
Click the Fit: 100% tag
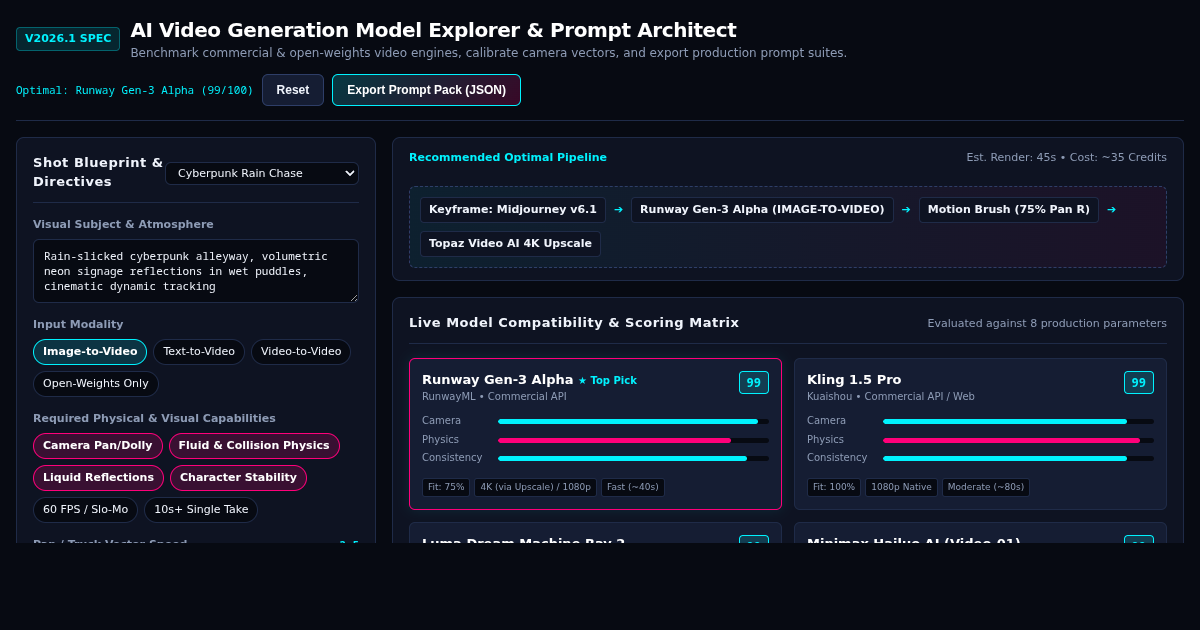[834, 488]
